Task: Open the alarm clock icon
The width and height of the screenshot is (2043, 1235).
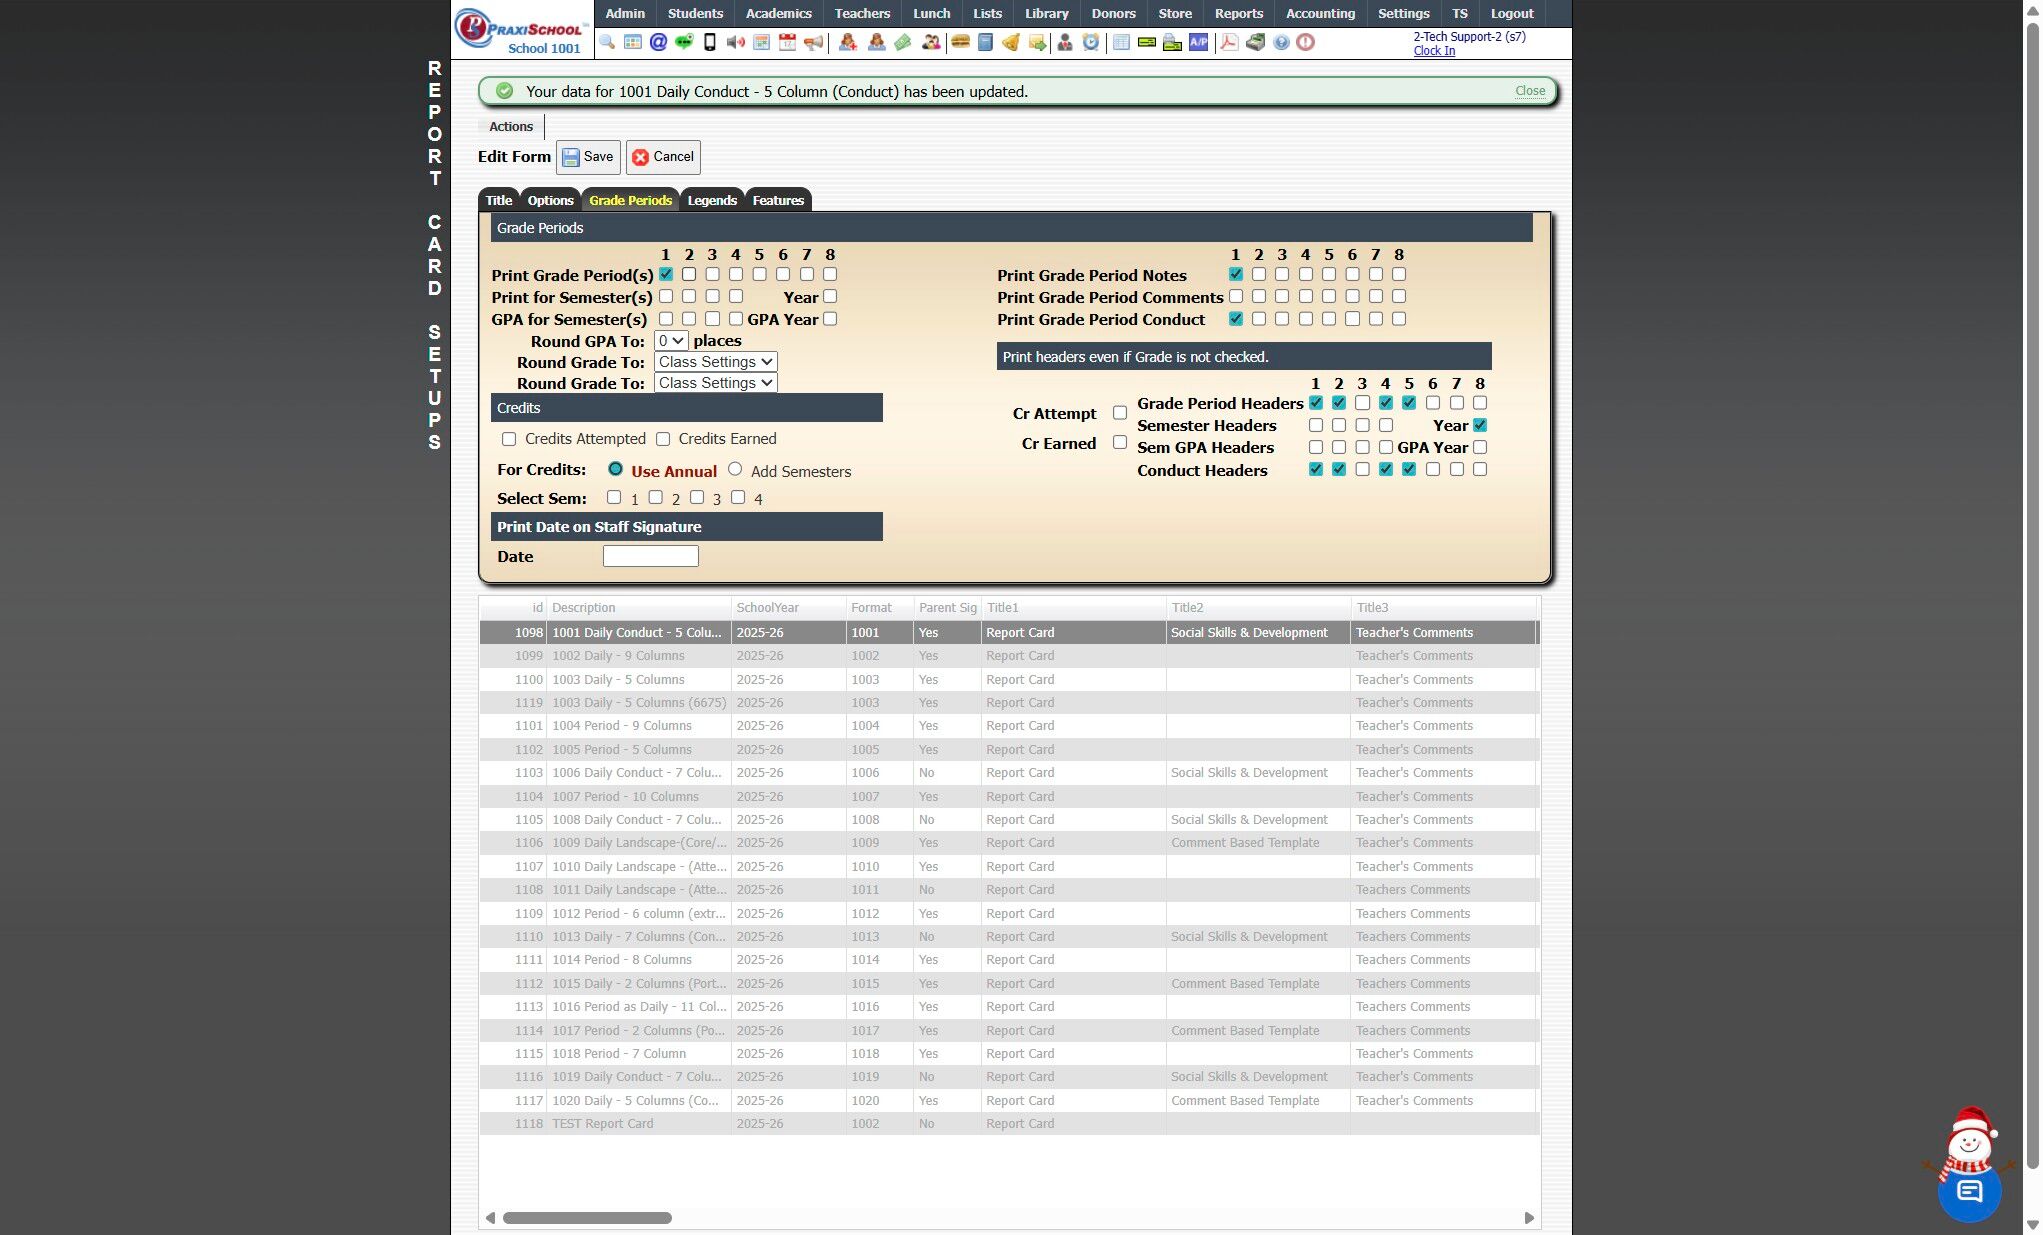Action: coord(1091,42)
